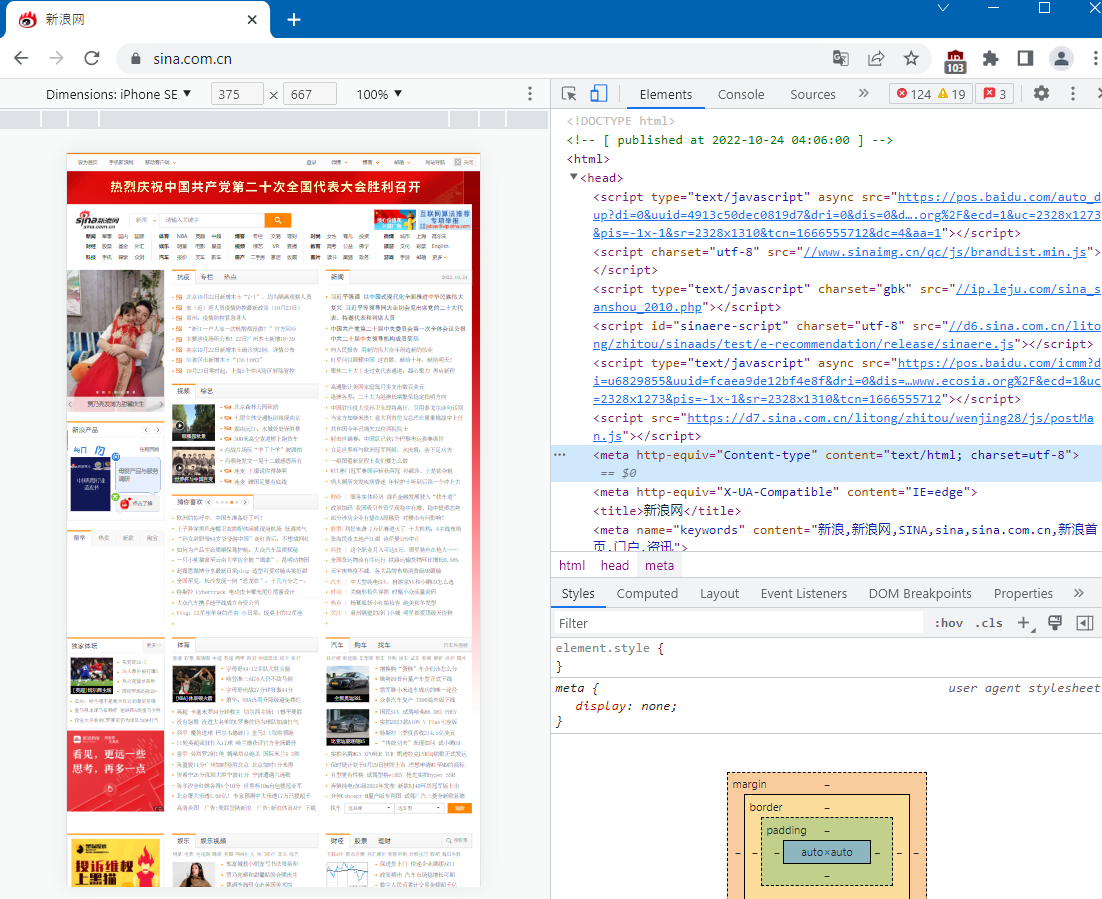Select the Computed tab
1102x899 pixels.
(x=647, y=594)
